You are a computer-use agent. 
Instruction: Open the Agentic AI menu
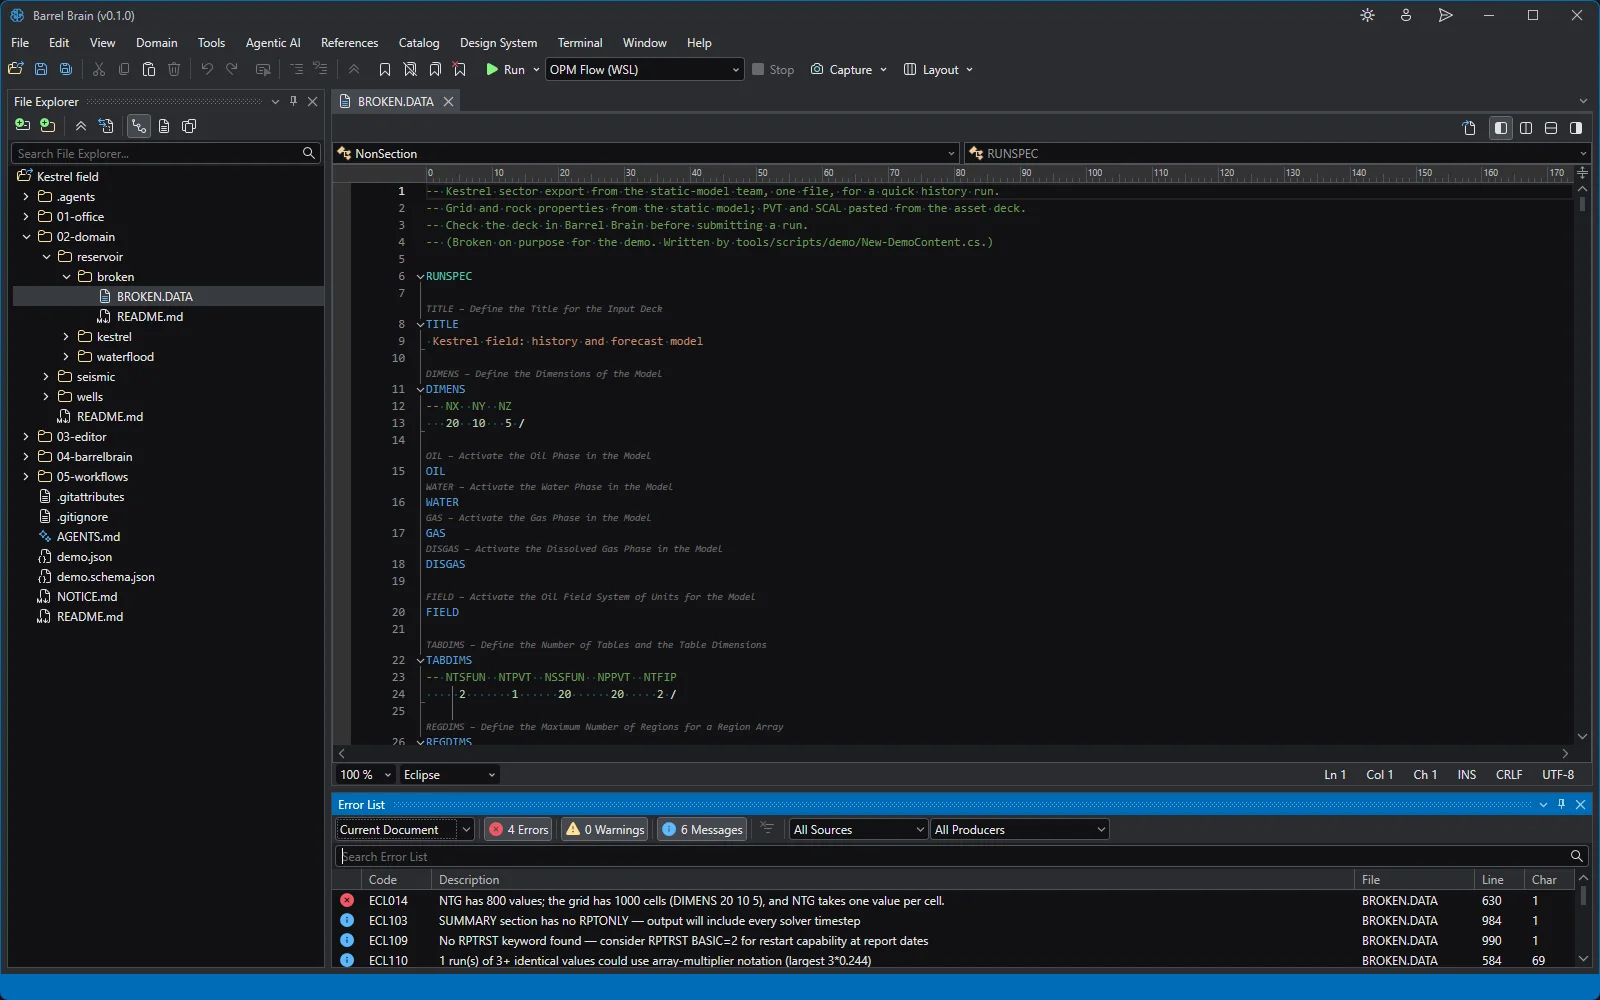(x=273, y=43)
